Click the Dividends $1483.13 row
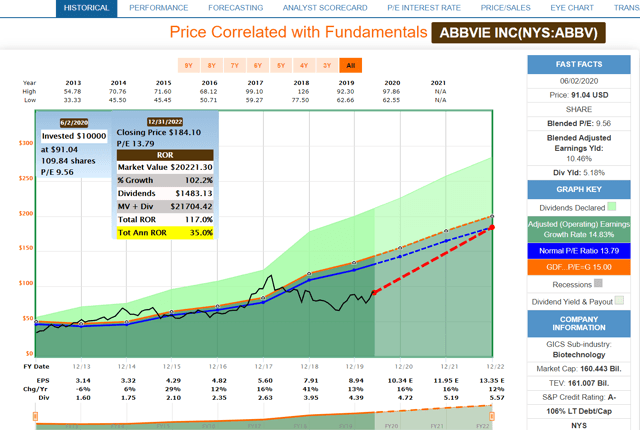 click(x=165, y=193)
